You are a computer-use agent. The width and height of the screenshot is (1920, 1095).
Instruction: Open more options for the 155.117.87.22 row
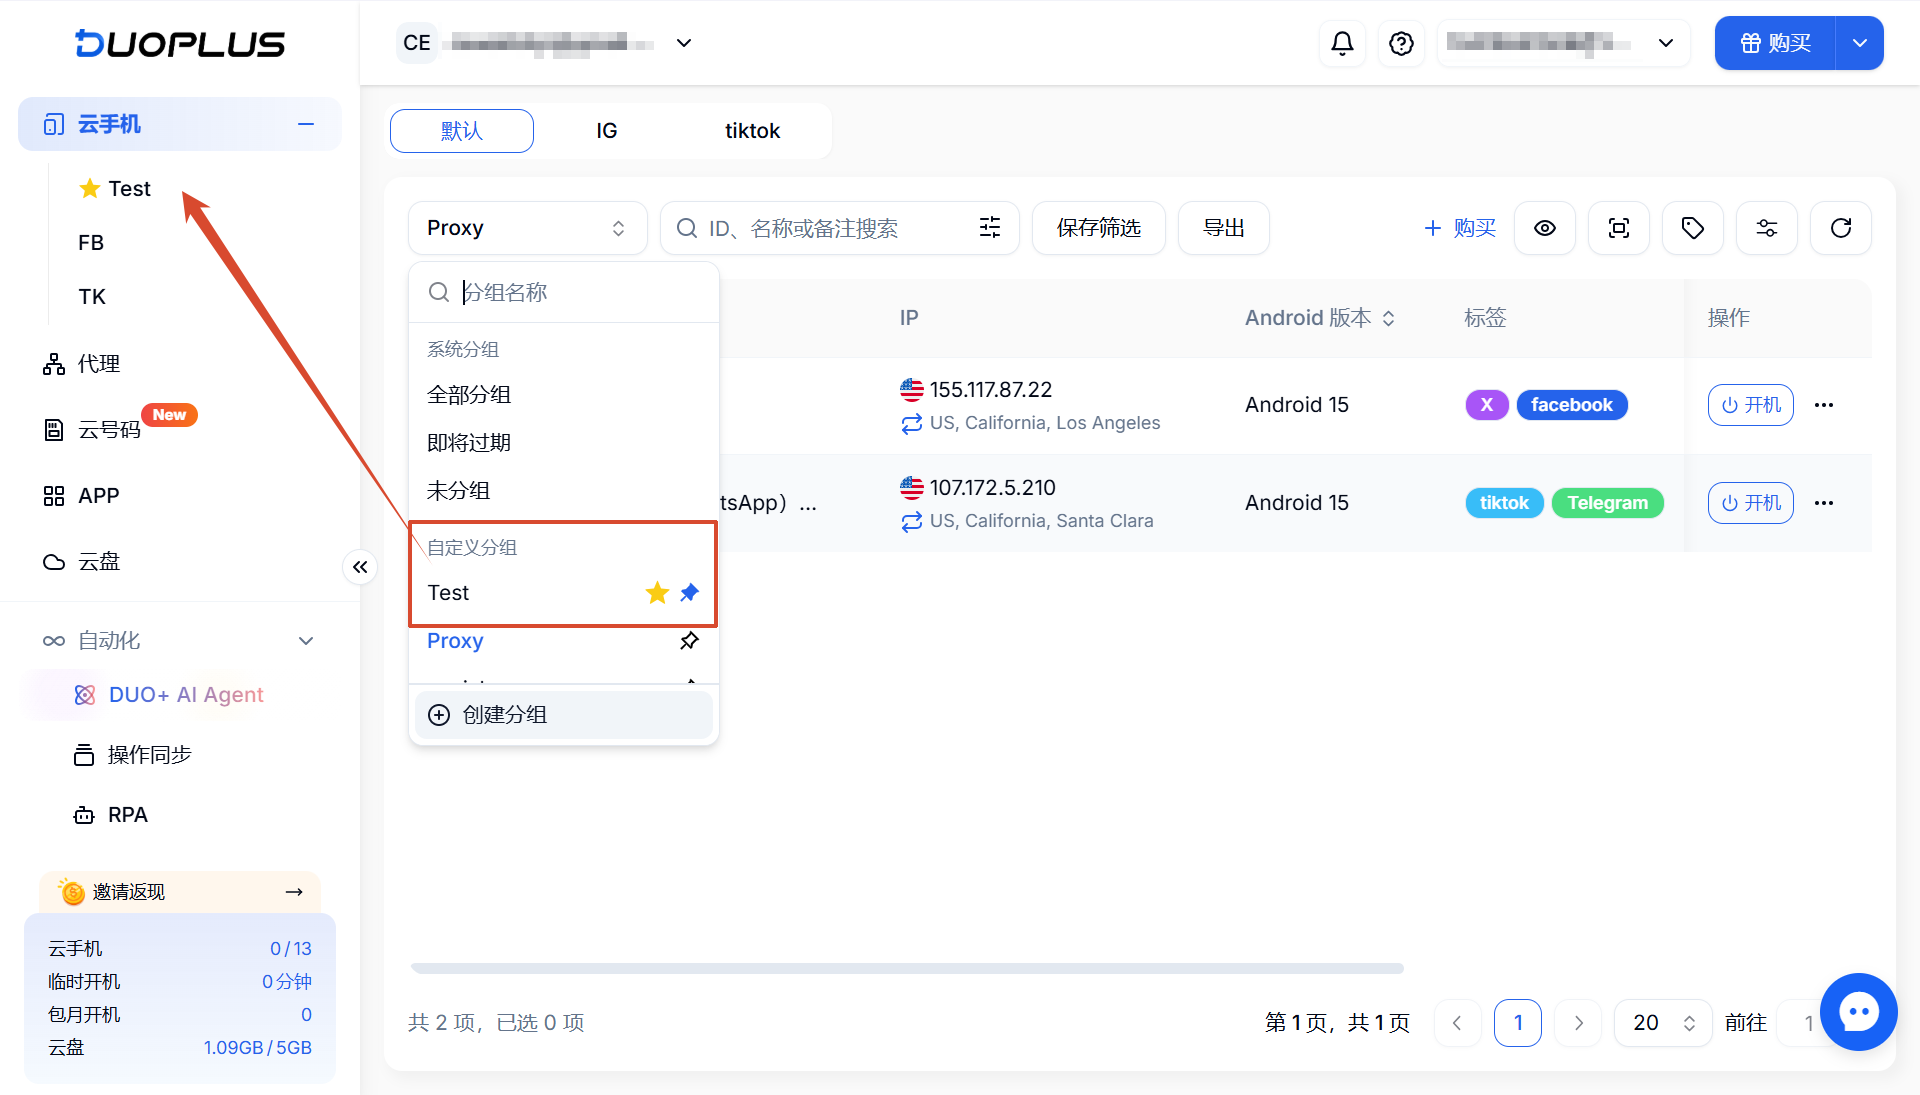1824,405
